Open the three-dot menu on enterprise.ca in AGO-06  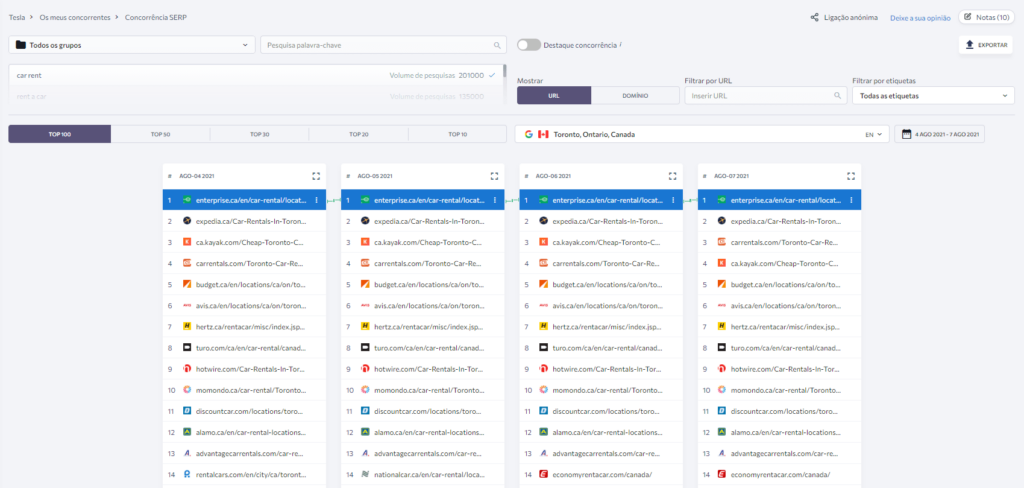point(673,200)
